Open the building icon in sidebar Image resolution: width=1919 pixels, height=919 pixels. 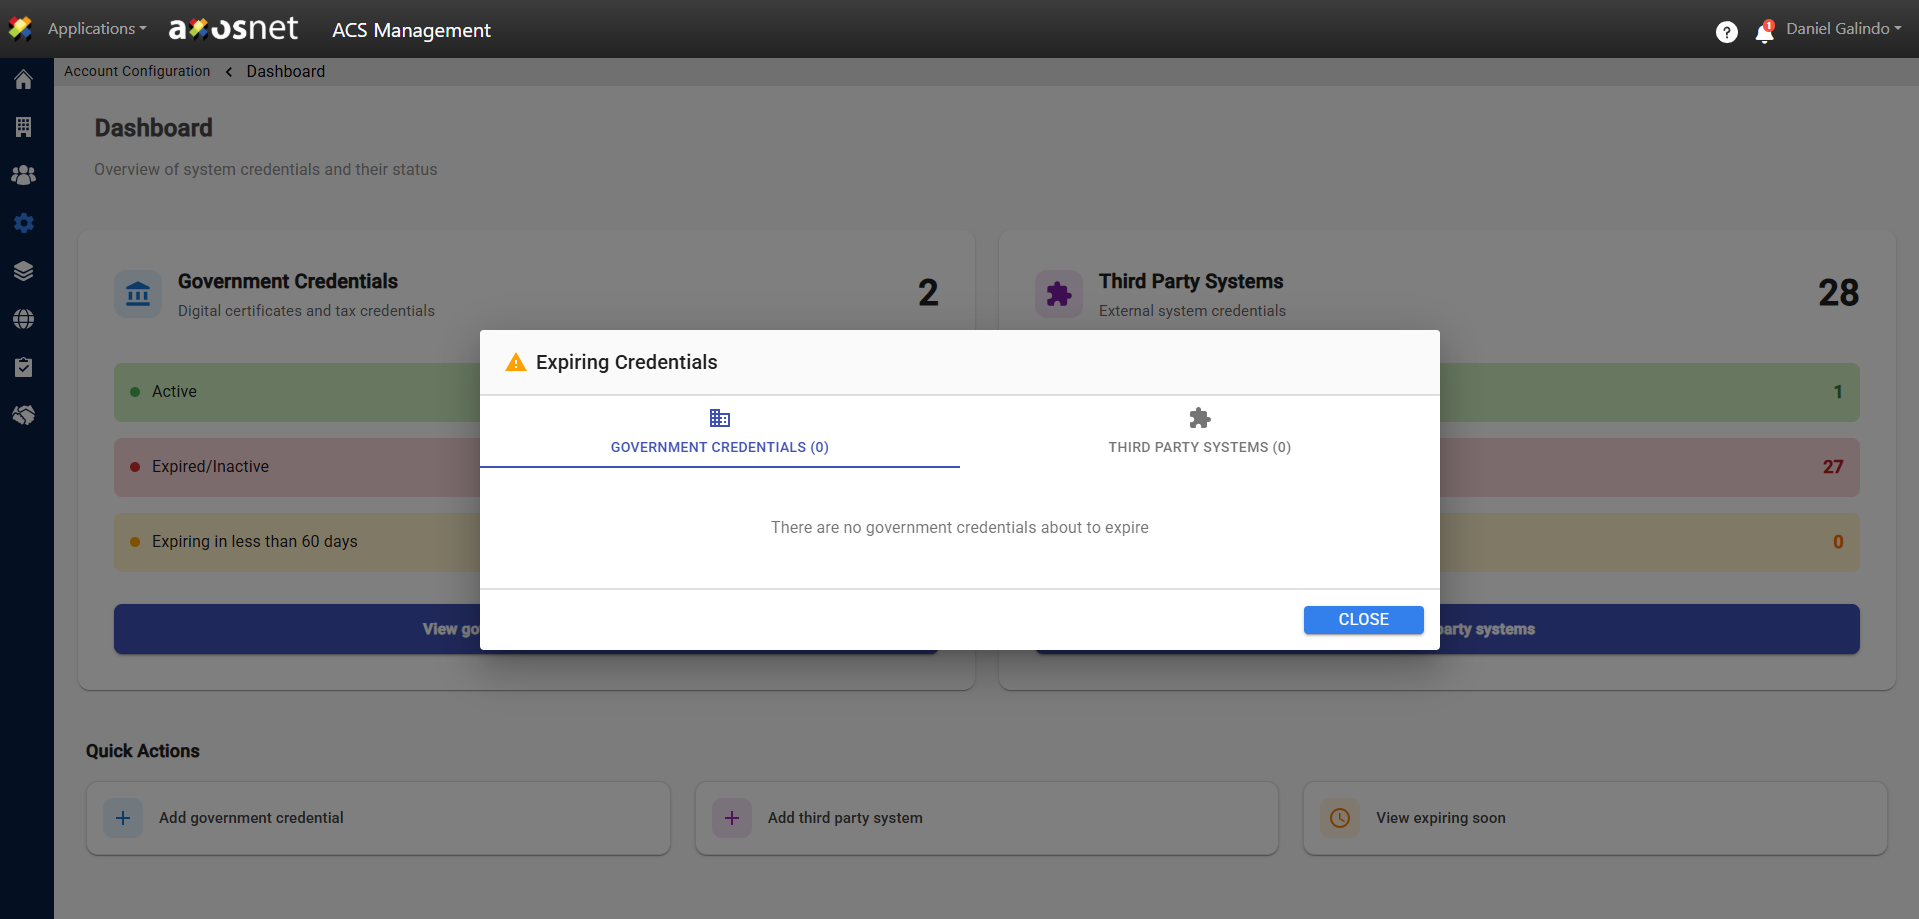point(24,127)
